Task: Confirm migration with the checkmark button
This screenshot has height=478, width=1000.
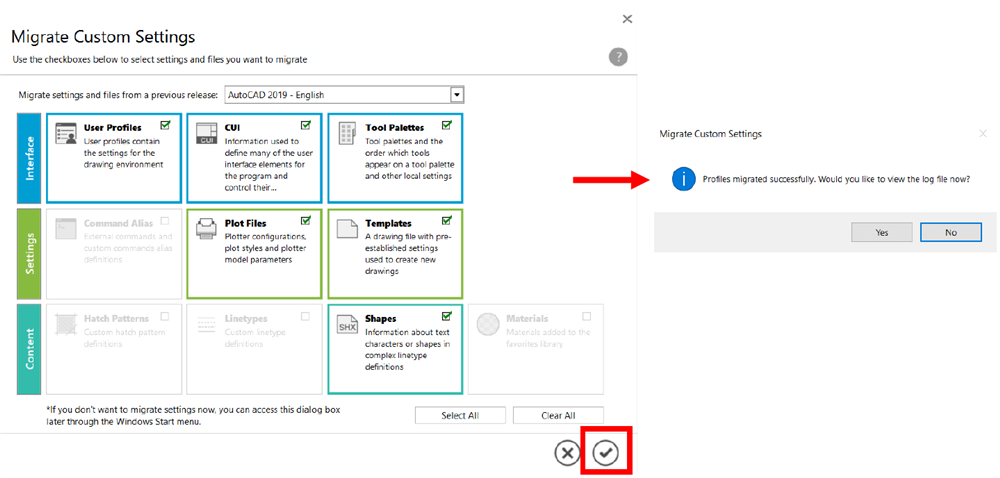Action: point(605,453)
